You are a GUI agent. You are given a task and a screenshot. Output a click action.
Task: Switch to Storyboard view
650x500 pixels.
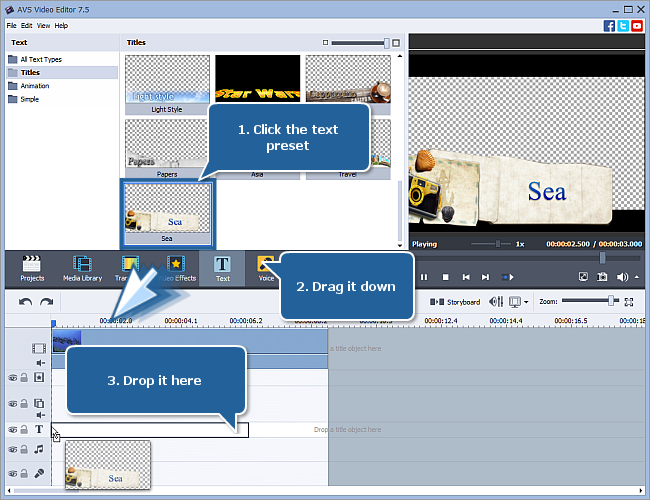[455, 302]
